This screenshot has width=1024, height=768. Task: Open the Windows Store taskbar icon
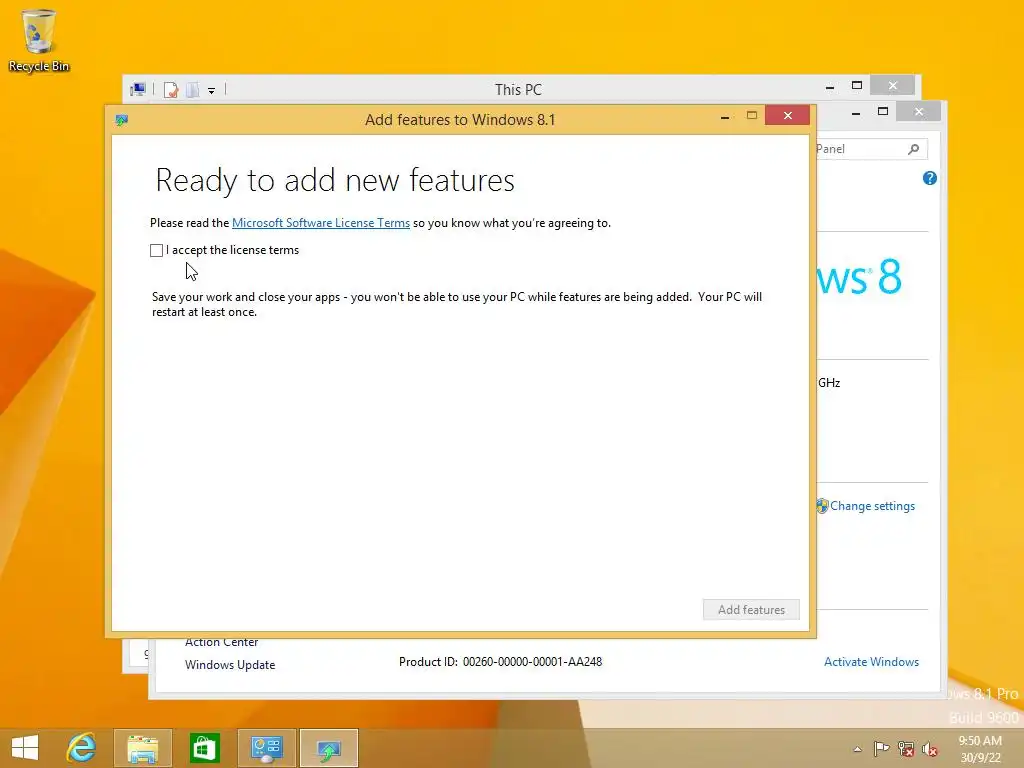(x=204, y=748)
